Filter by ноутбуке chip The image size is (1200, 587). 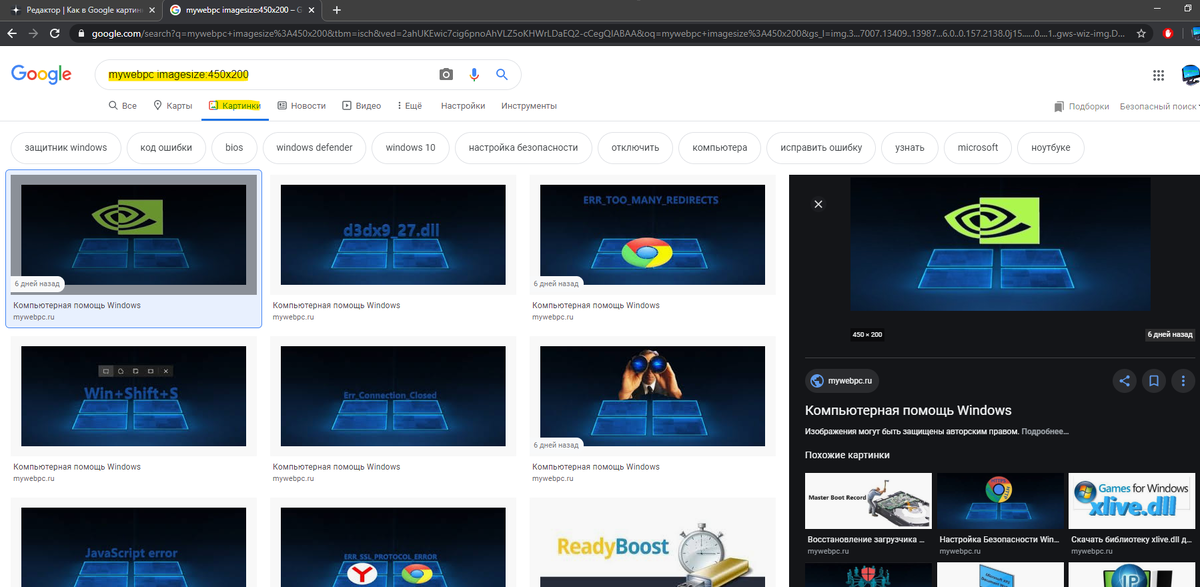click(1051, 148)
